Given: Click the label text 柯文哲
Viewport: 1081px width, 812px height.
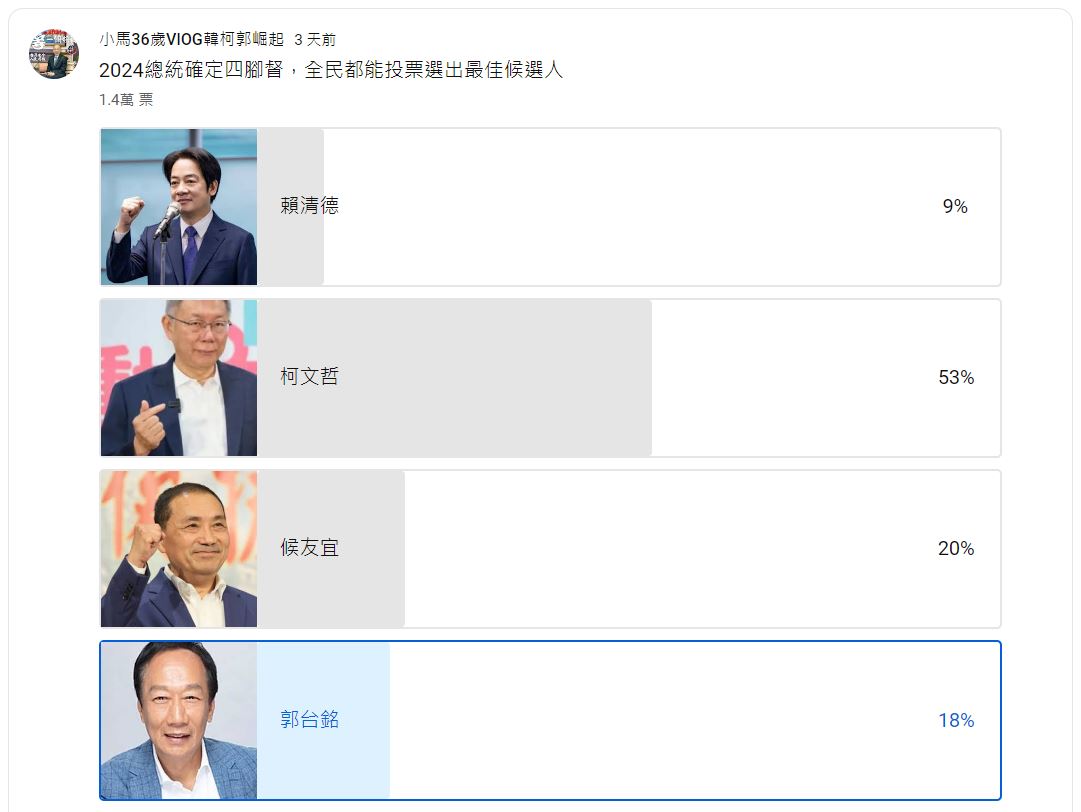Looking at the screenshot, I should [310, 377].
